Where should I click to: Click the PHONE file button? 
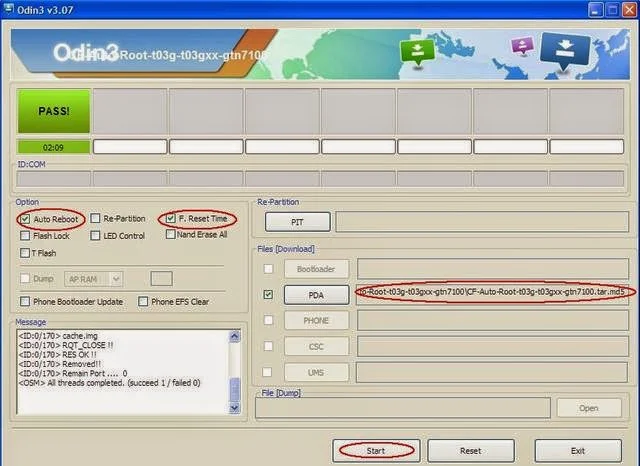(316, 321)
